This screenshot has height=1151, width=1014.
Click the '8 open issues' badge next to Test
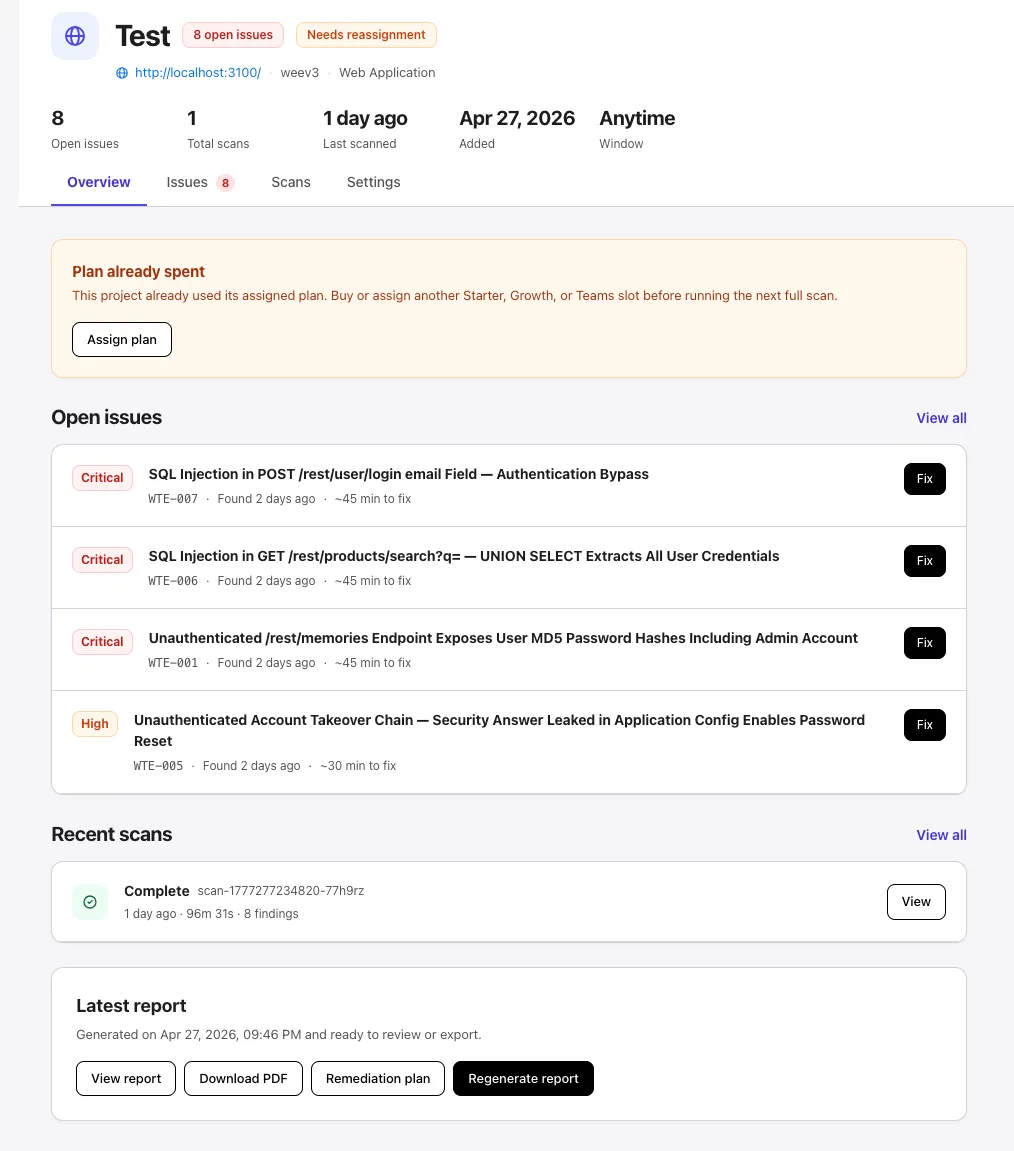[232, 34]
